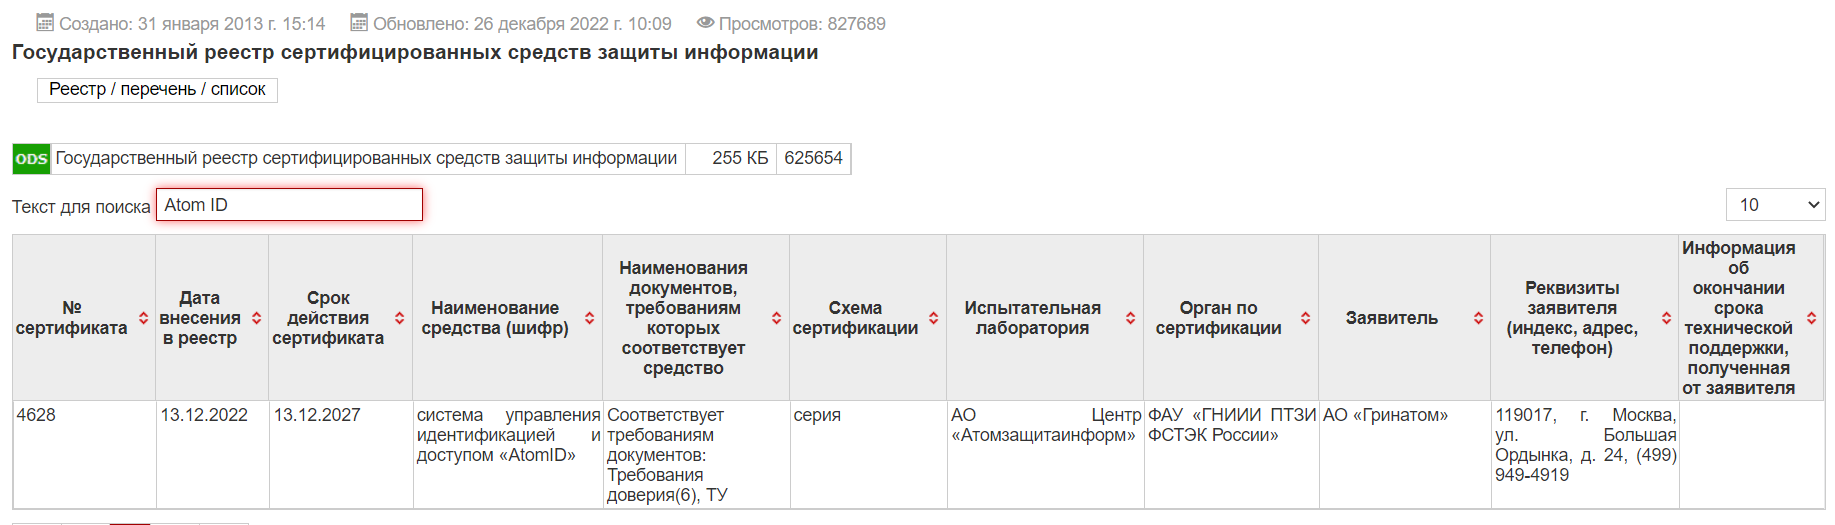Sort by product name (шифр) icon
Screen dimensions: 1835x525
[590, 318]
